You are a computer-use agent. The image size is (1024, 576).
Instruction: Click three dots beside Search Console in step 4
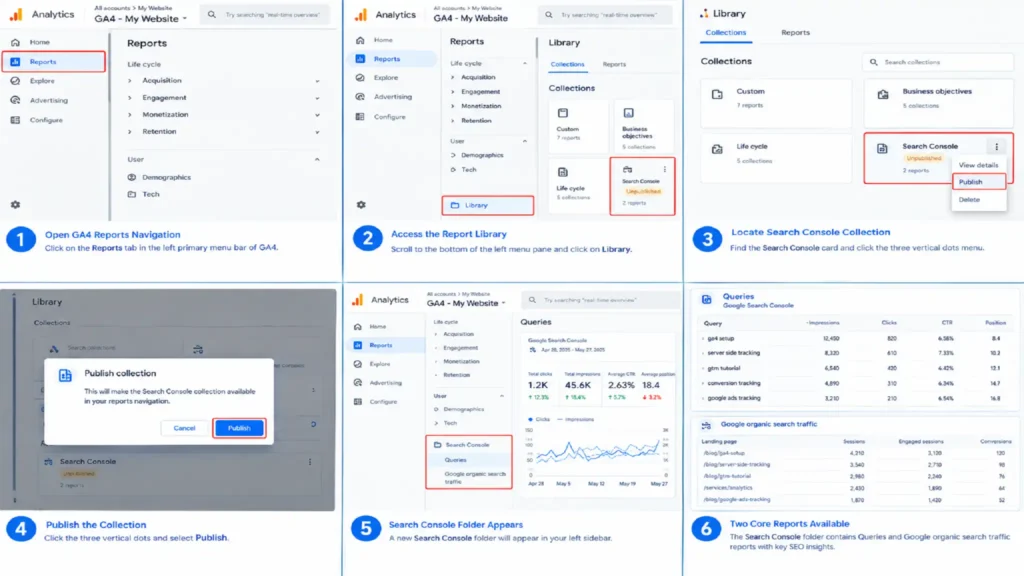point(310,462)
